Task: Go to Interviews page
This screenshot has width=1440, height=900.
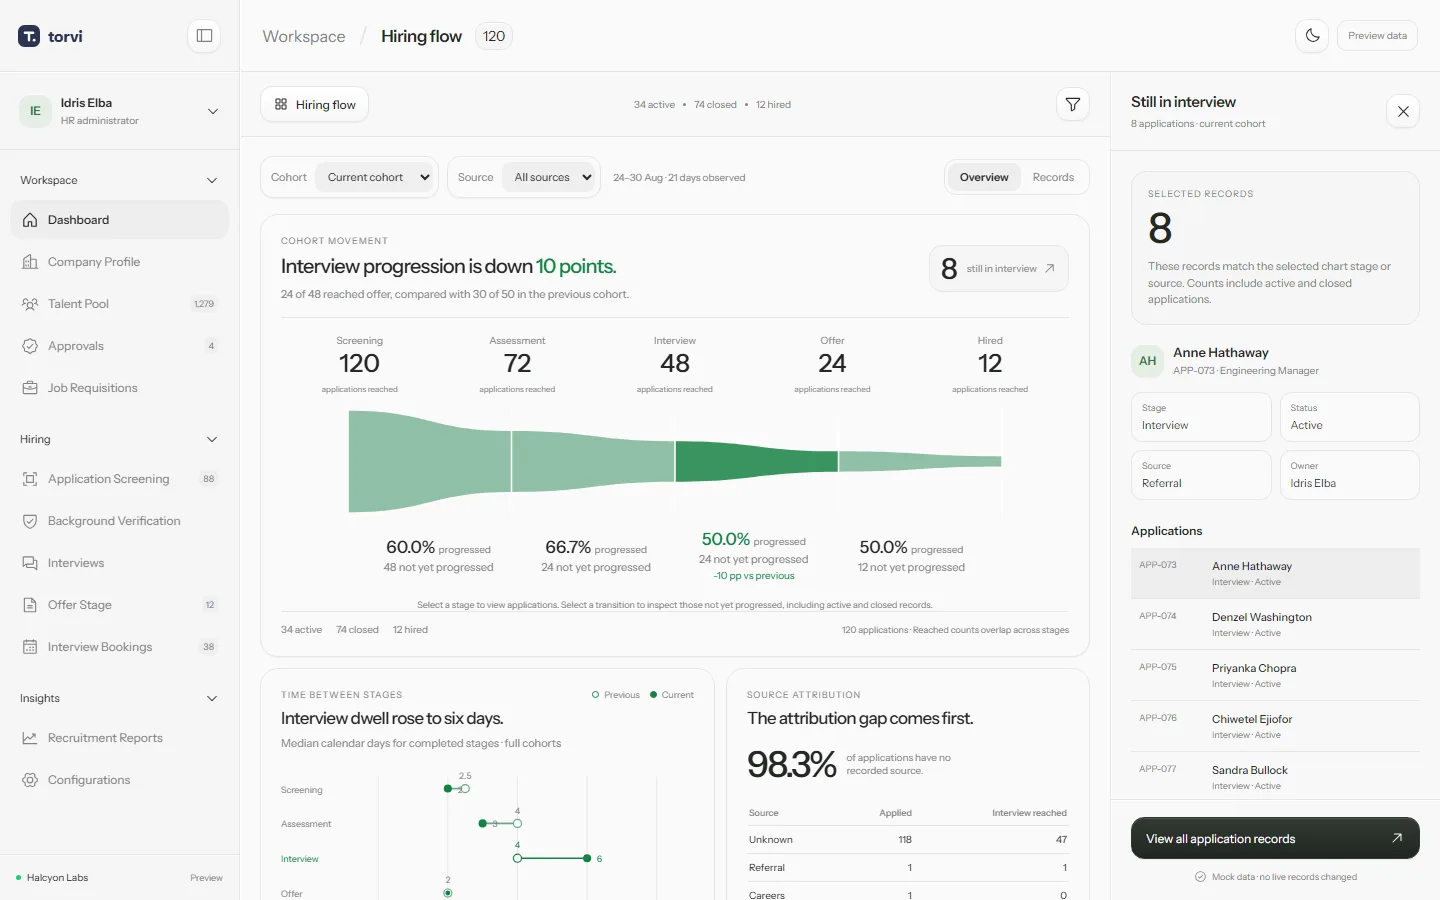Action: pos(119,563)
